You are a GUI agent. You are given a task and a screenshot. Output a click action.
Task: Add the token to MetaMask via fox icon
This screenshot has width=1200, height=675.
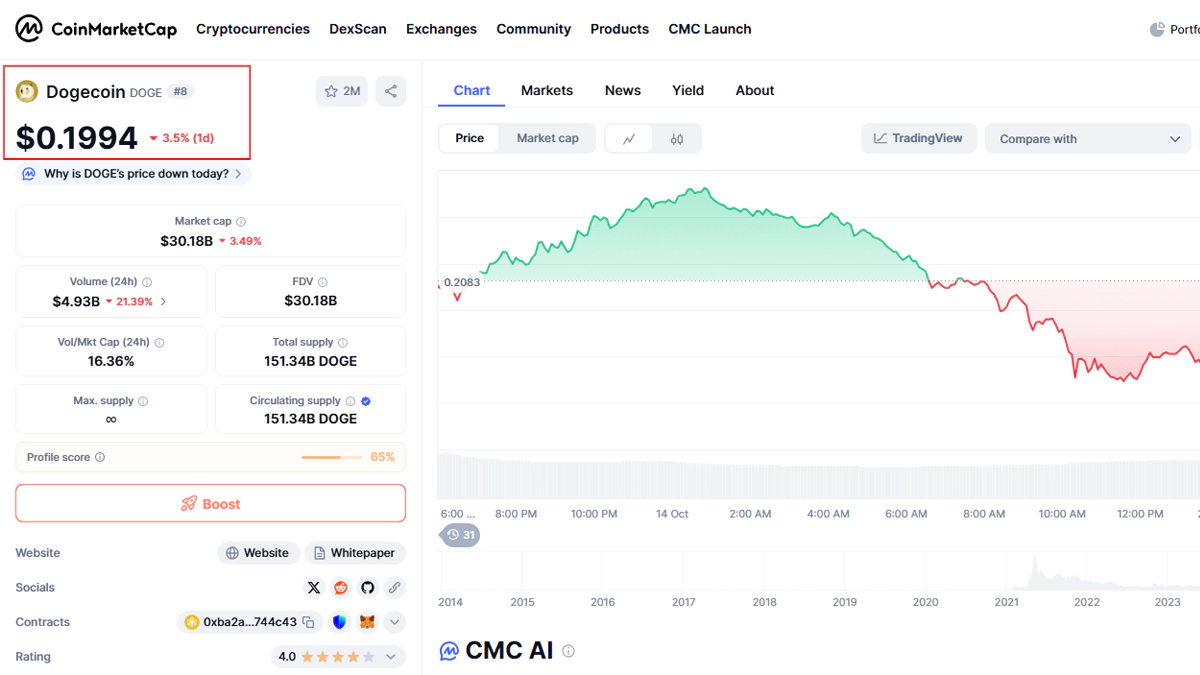tap(367, 622)
